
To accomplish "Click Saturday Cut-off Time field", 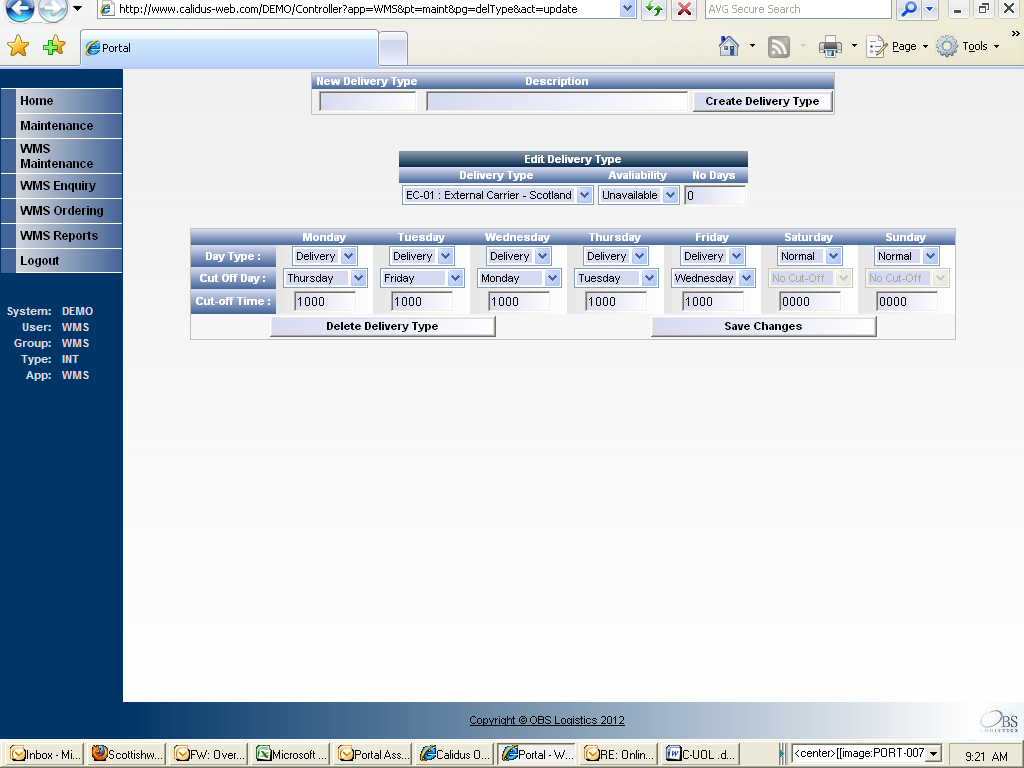I will point(810,302).
